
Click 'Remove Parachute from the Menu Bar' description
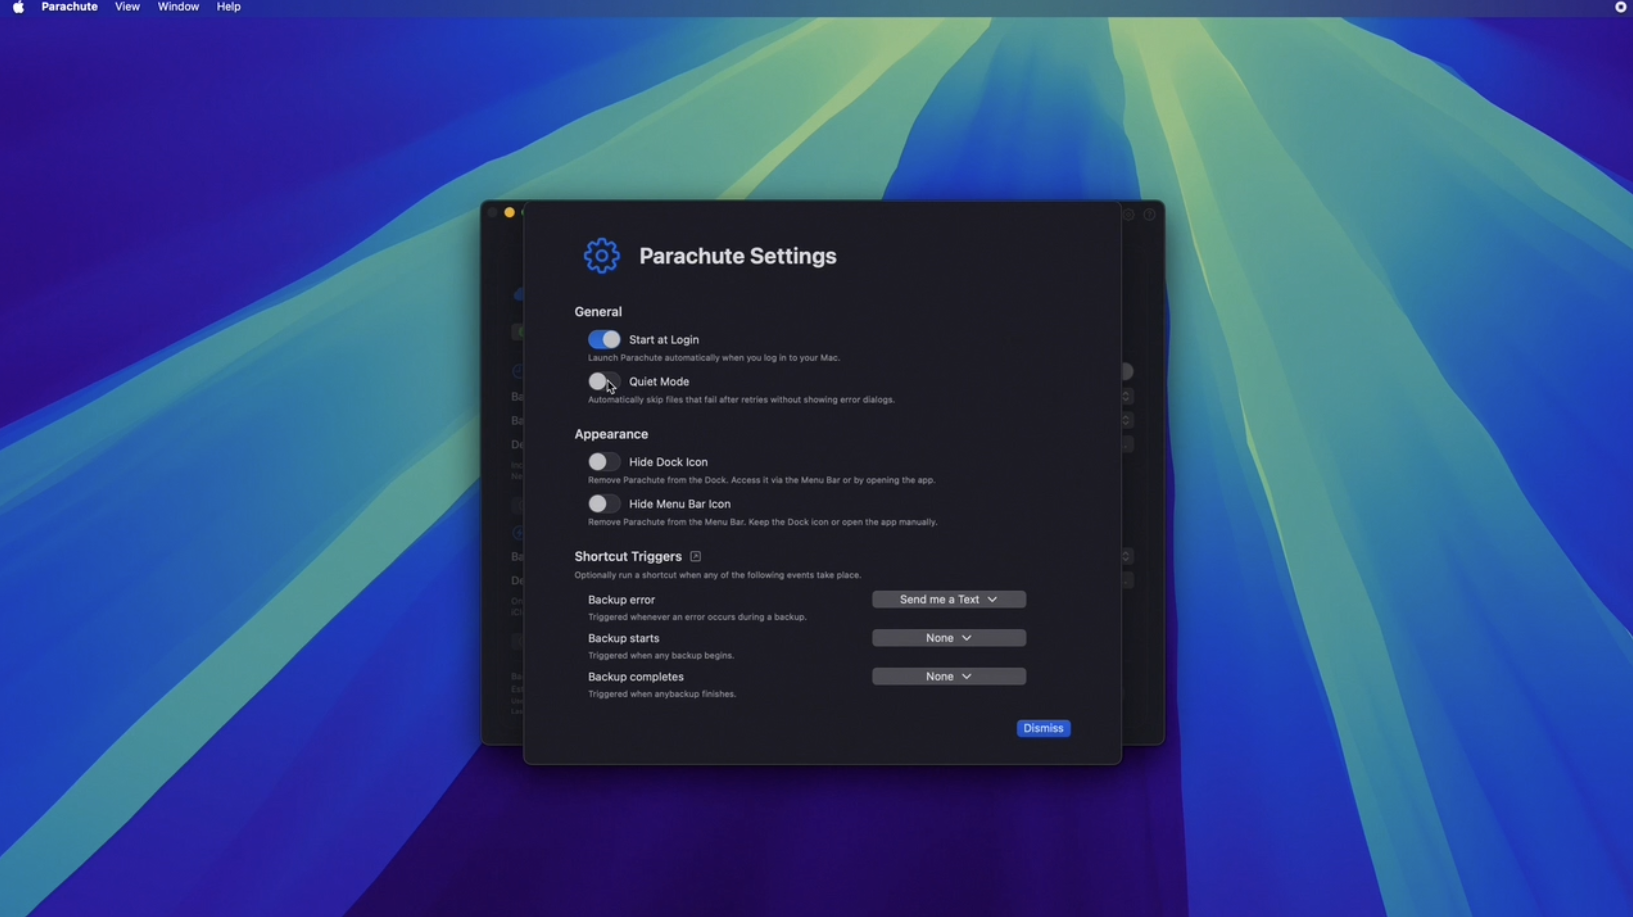(762, 522)
